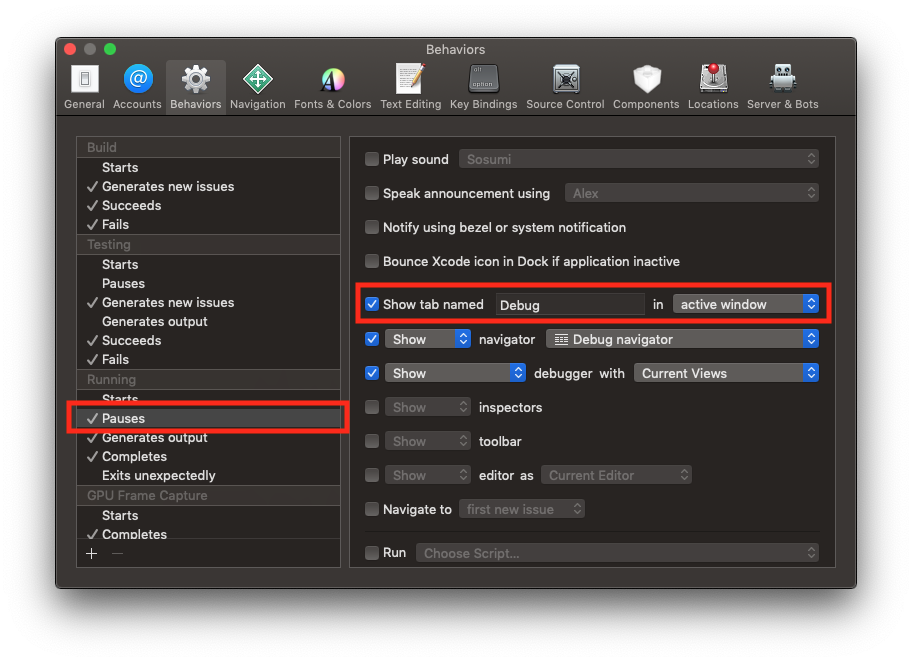The image size is (912, 662).
Task: Open Source Control preferences
Action: pyautogui.click(x=565, y=85)
